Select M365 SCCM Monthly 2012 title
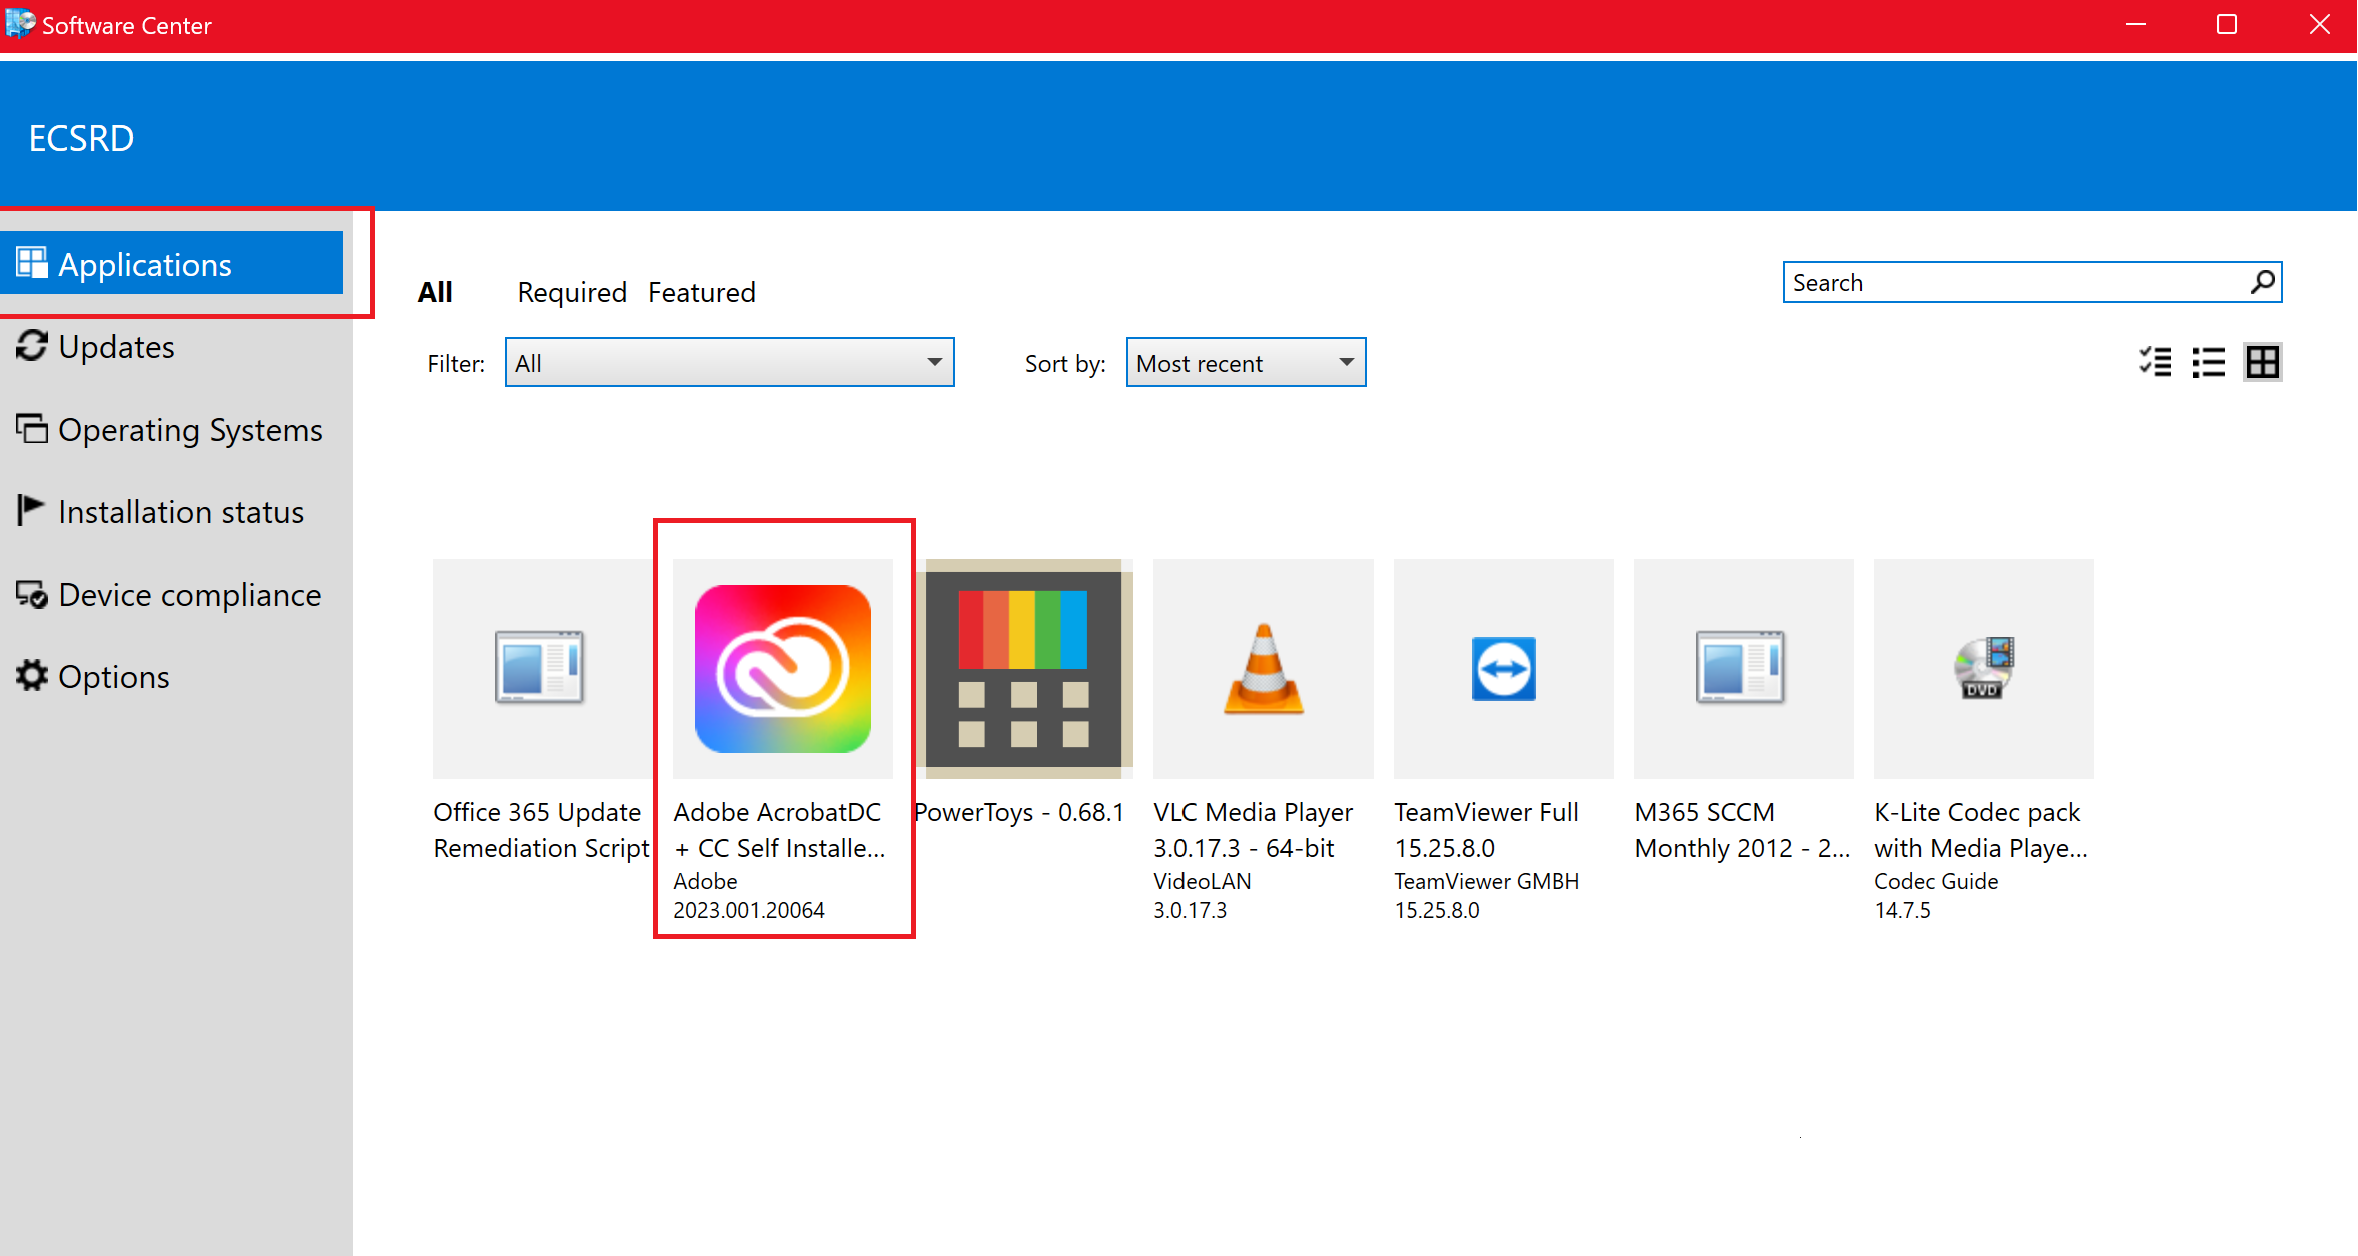2358x1256 pixels. click(1742, 830)
